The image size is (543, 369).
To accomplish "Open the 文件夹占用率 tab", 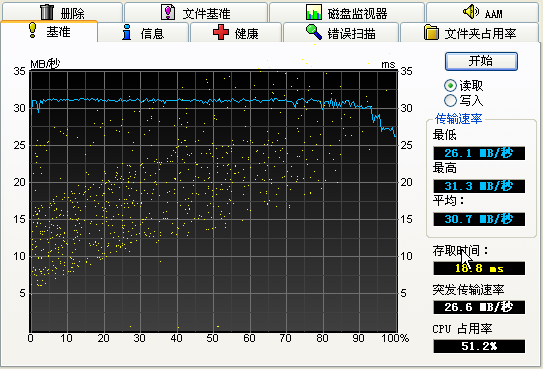I will [470, 33].
